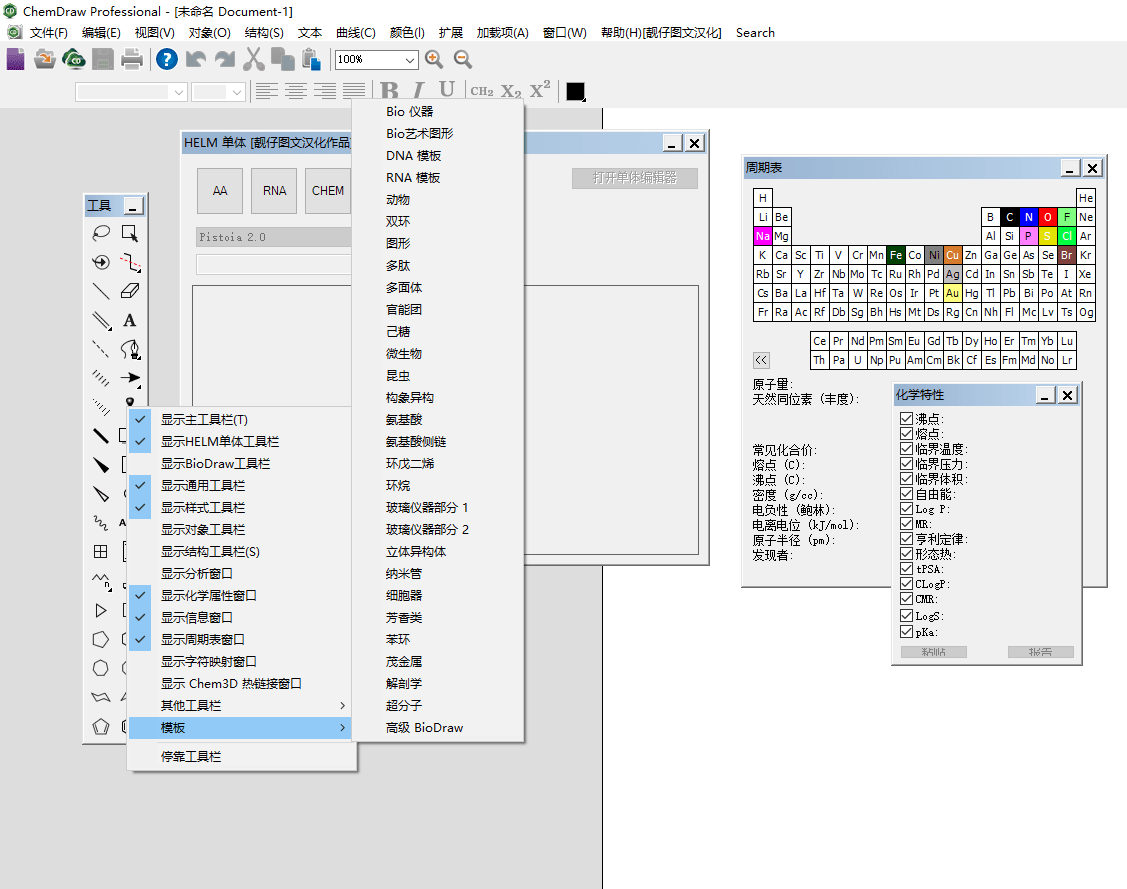
Task: Toggle the pKa checkbox
Action: click(906, 632)
